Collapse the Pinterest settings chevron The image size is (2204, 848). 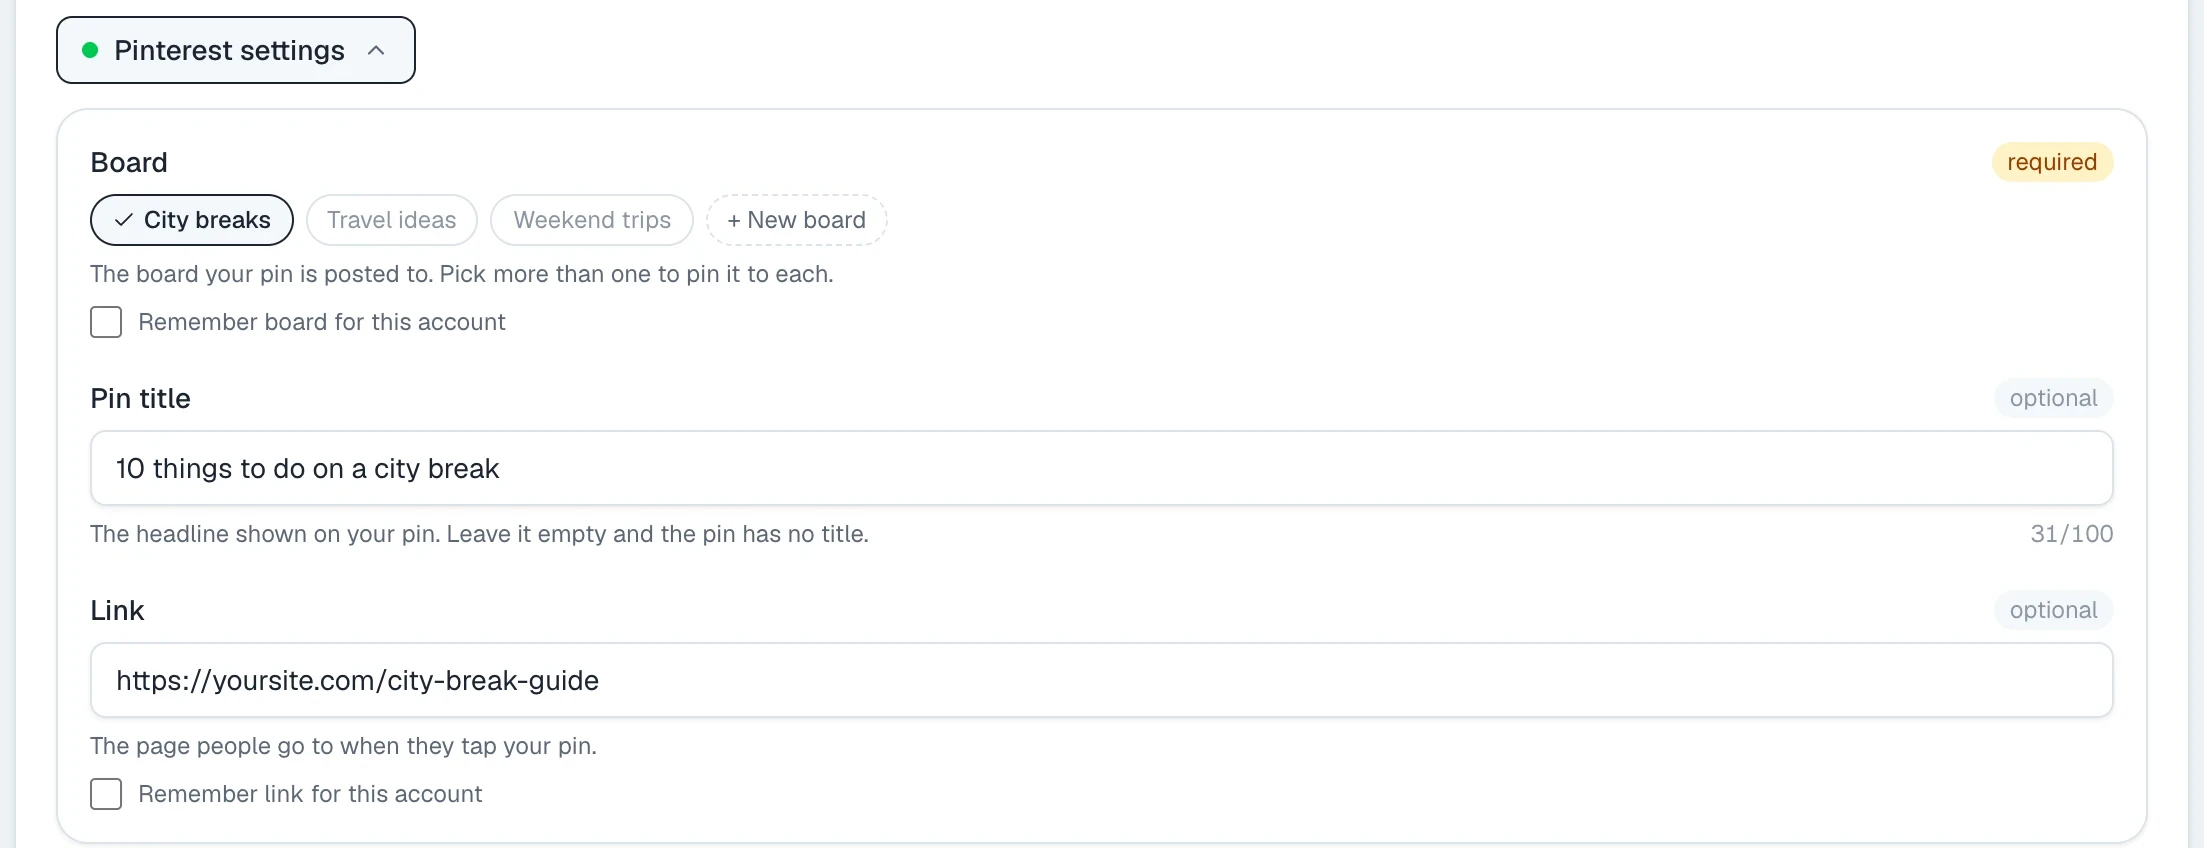click(376, 50)
